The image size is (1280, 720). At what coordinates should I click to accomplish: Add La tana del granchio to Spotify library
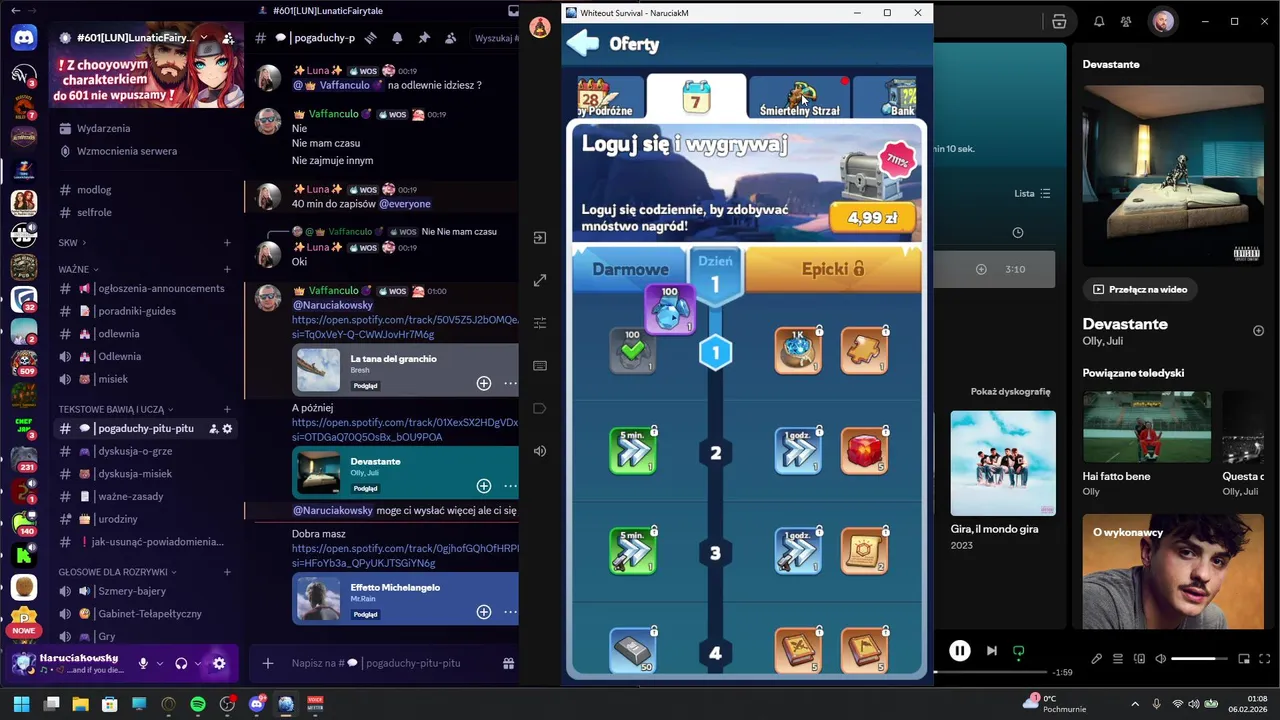(x=484, y=383)
